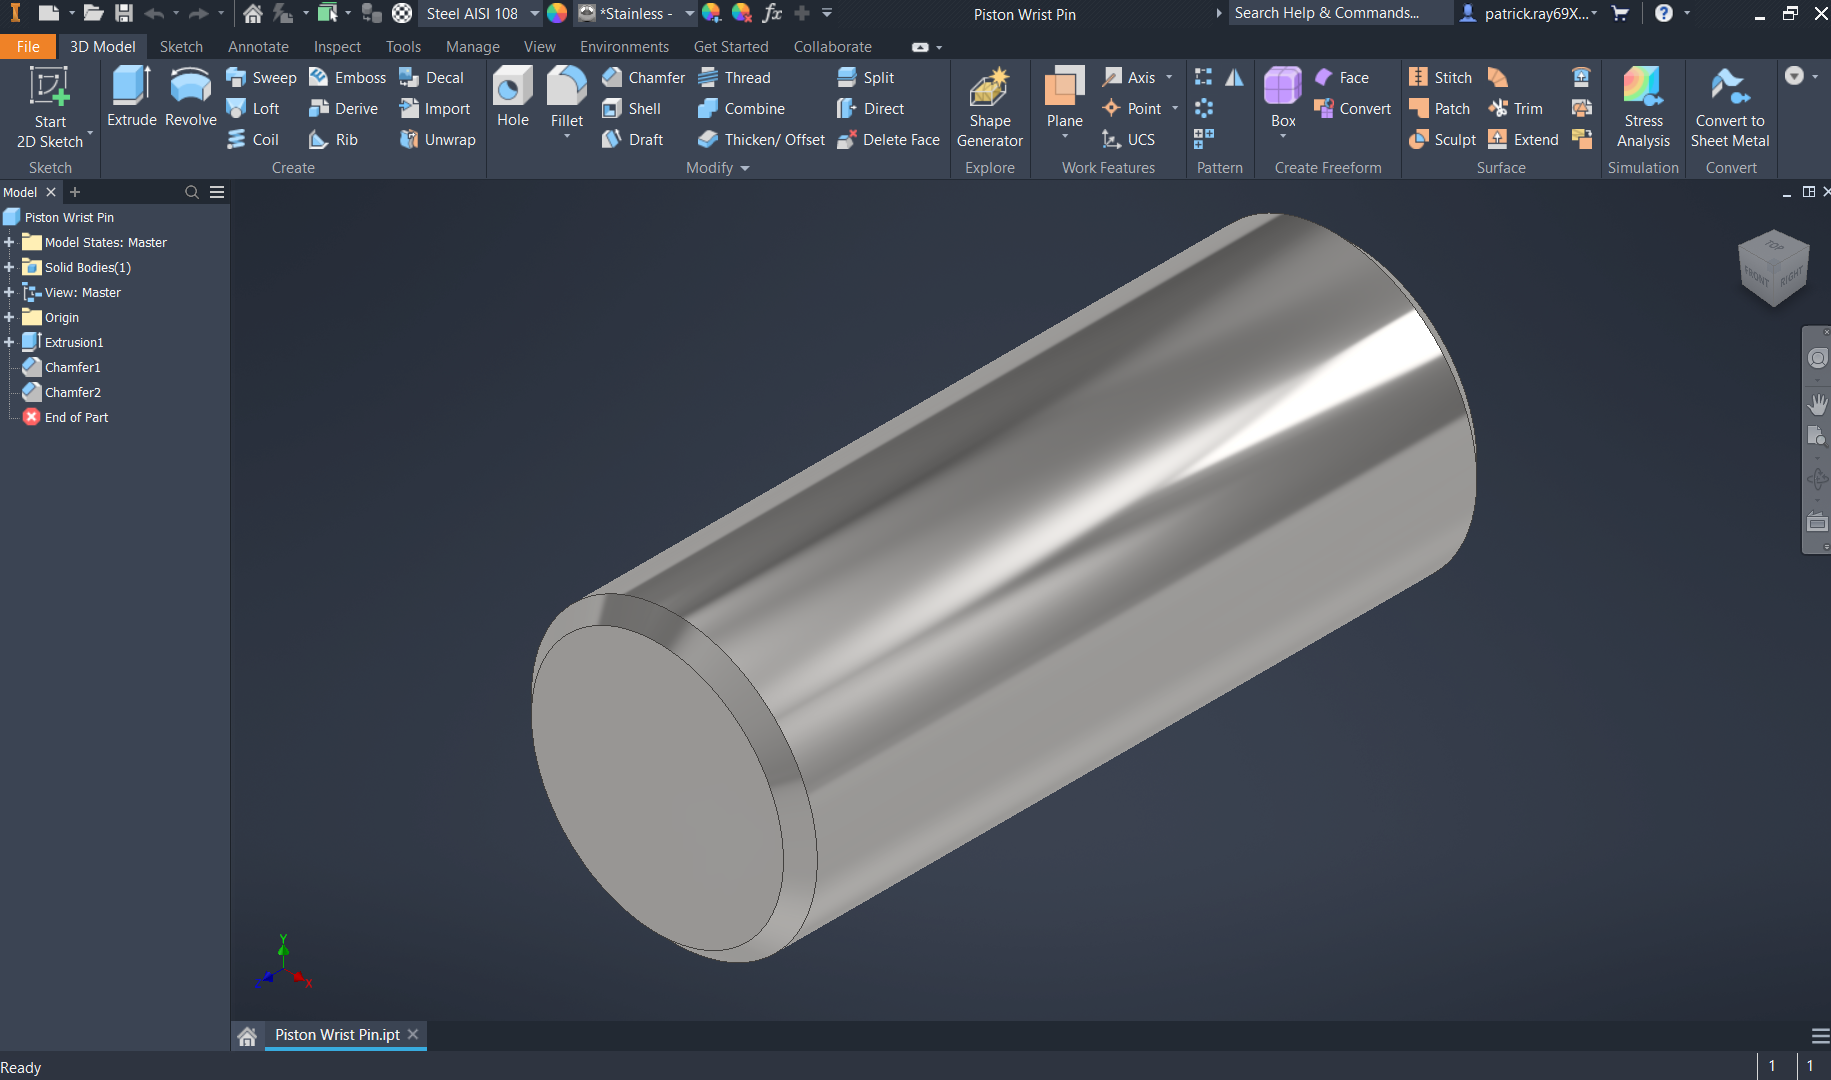The height and width of the screenshot is (1080, 1831).
Task: Switch to the Inspect ribbon tab
Action: (x=337, y=46)
